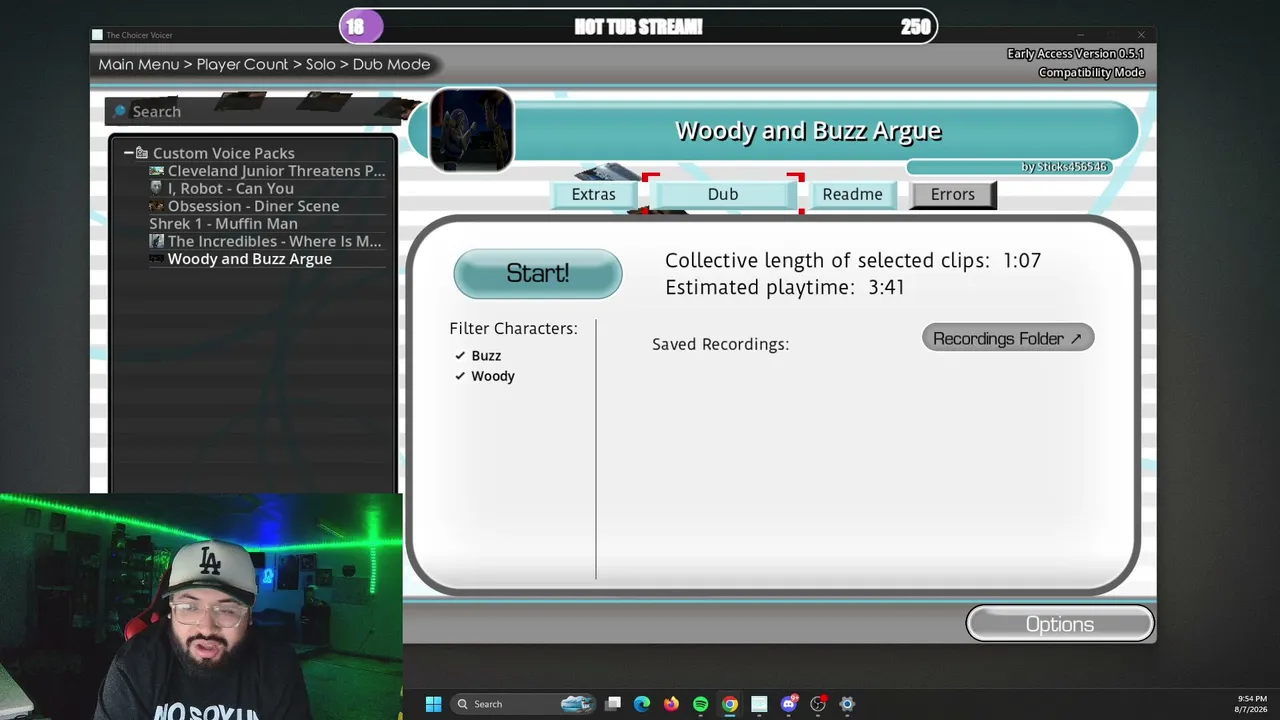The image size is (1280, 720).
Task: Click the 'Filter Characters:' heading
Action: [x=514, y=328]
